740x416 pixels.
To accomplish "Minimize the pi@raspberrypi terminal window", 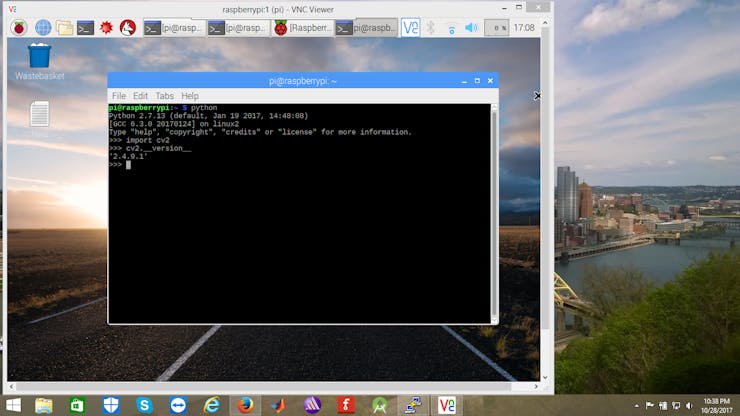I will pos(464,81).
